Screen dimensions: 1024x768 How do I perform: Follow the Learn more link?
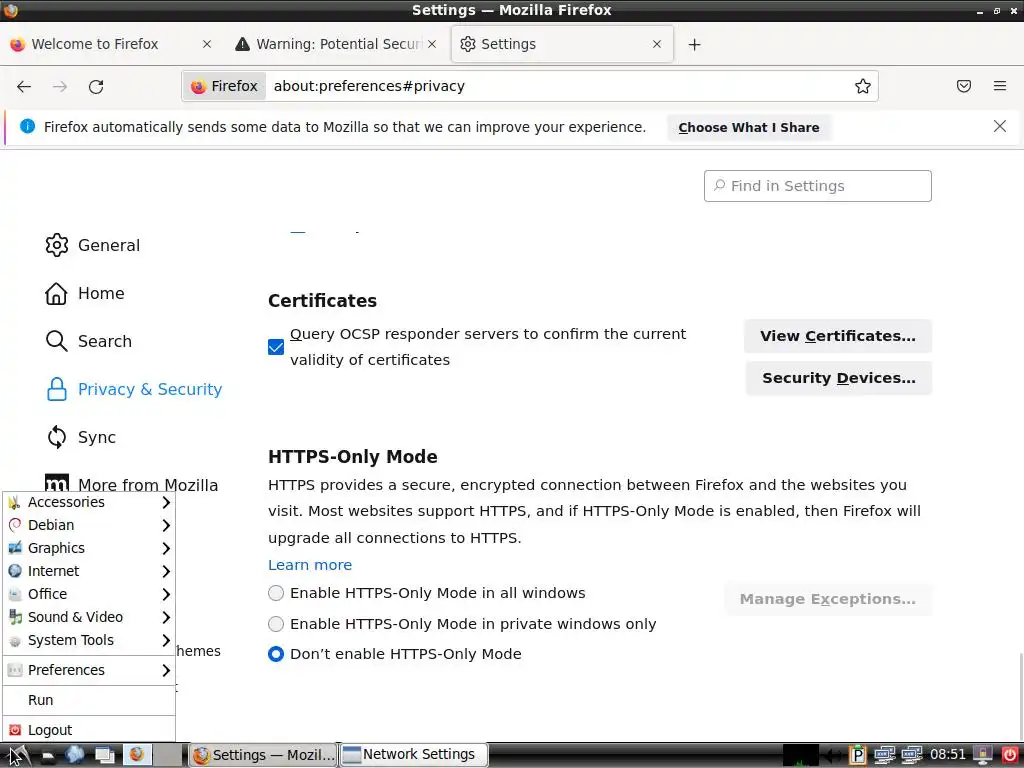[310, 565]
